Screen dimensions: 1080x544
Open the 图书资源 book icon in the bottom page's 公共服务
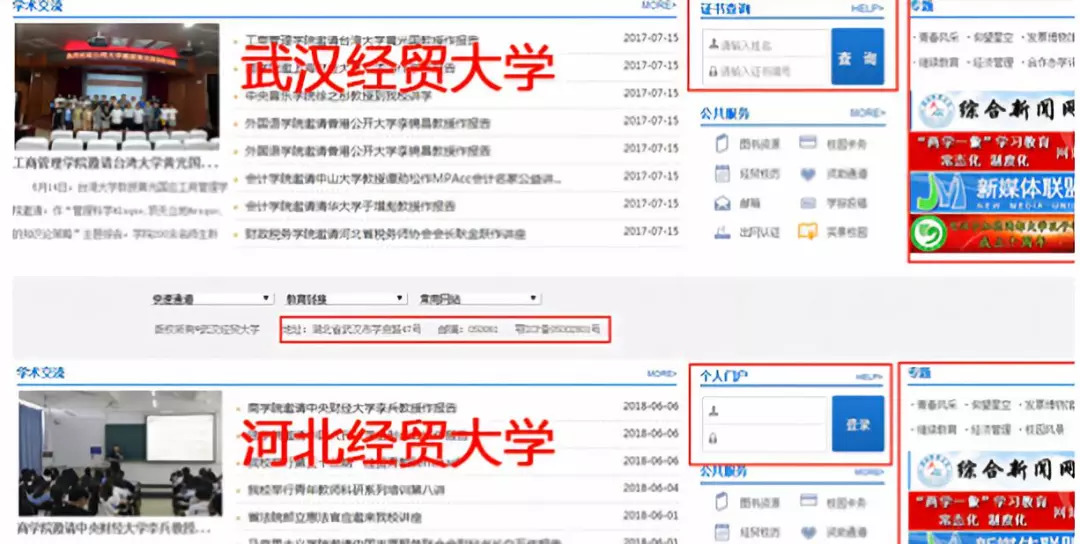click(722, 502)
